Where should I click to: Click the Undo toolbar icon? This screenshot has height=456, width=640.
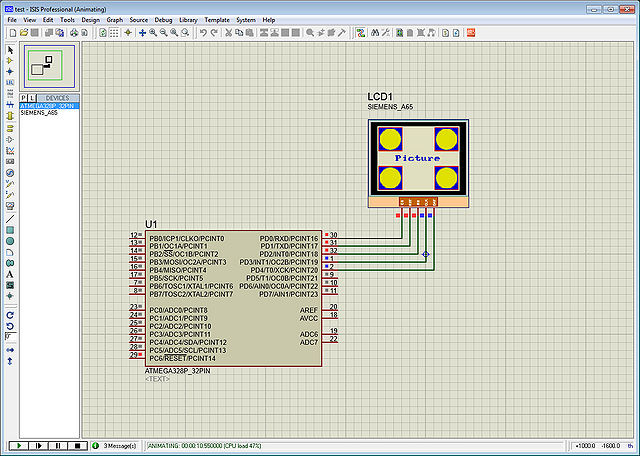203,33
